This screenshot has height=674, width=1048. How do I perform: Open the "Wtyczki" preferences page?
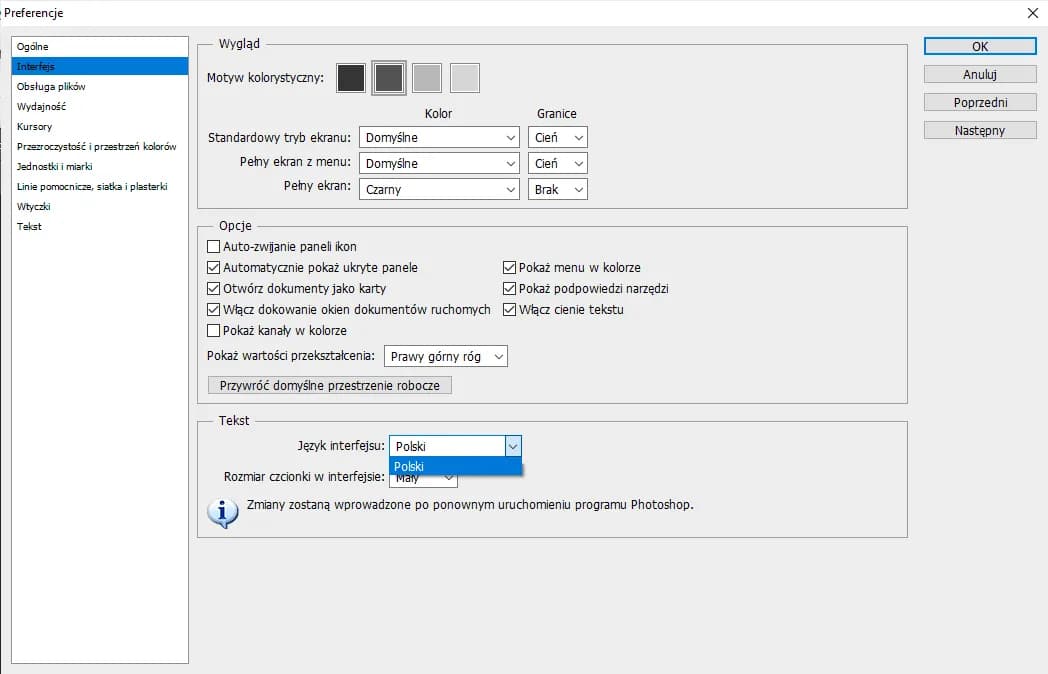pos(35,206)
